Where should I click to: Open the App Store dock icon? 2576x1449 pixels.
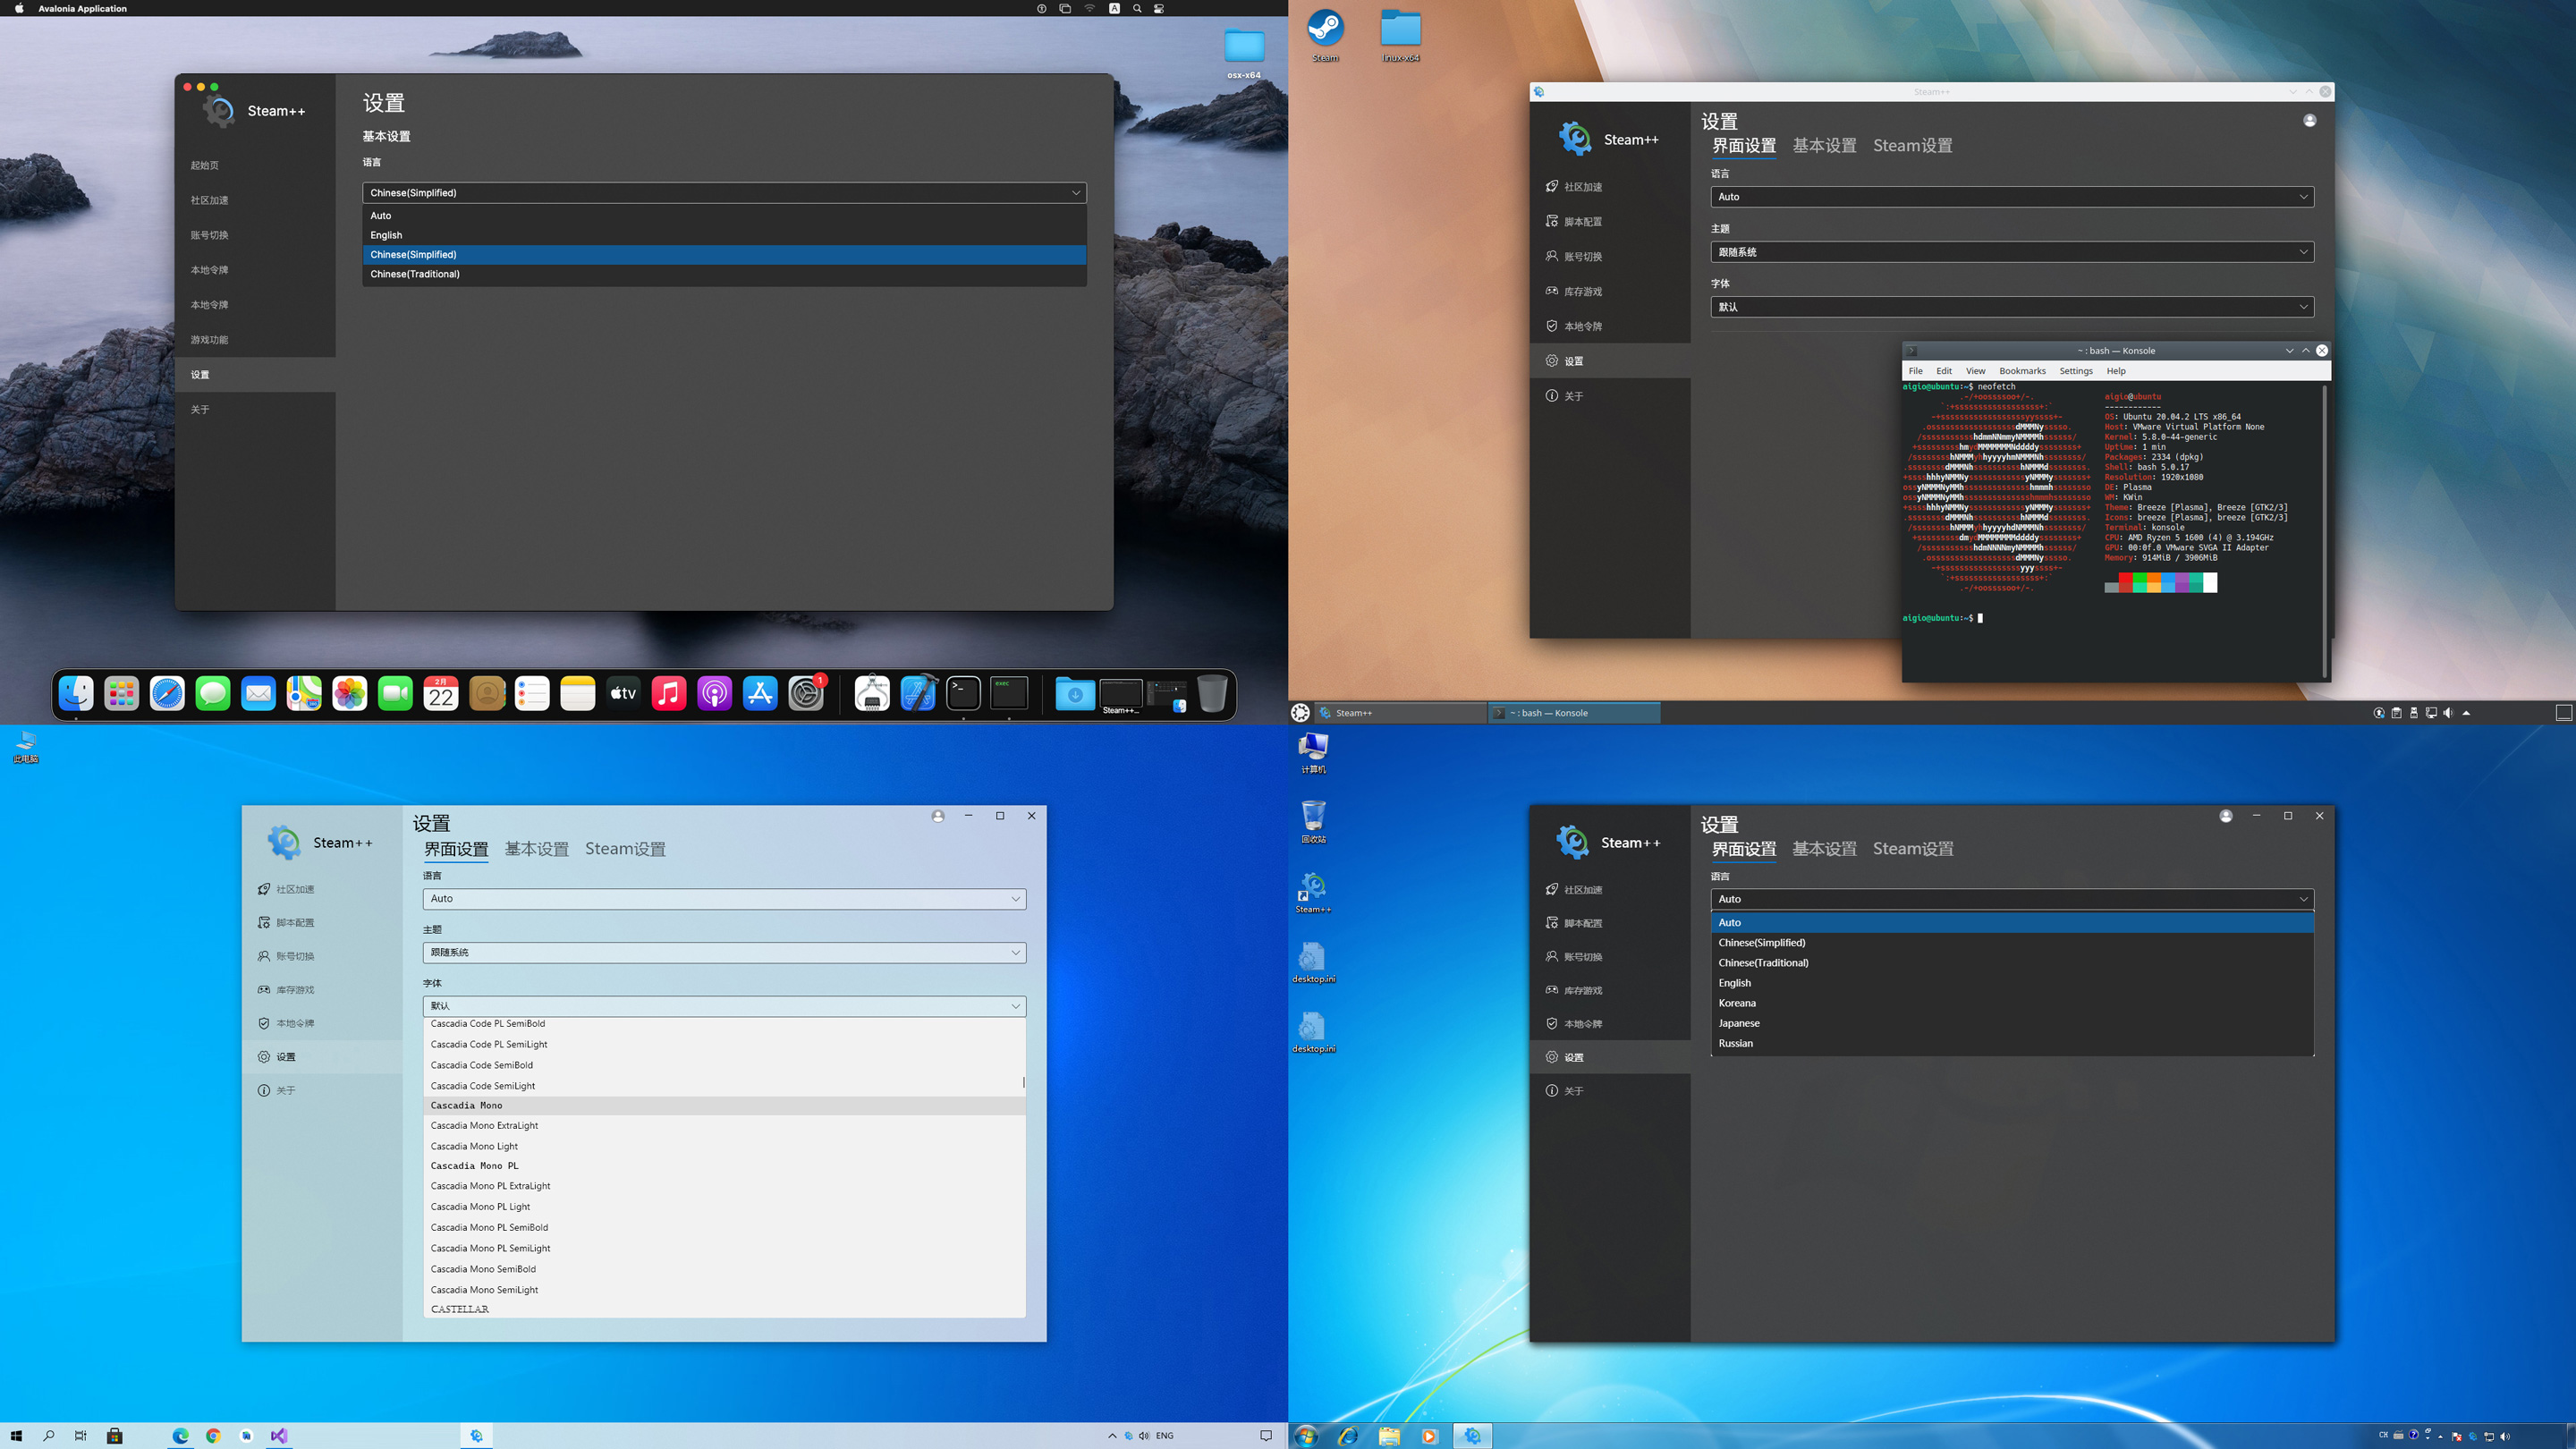(760, 693)
